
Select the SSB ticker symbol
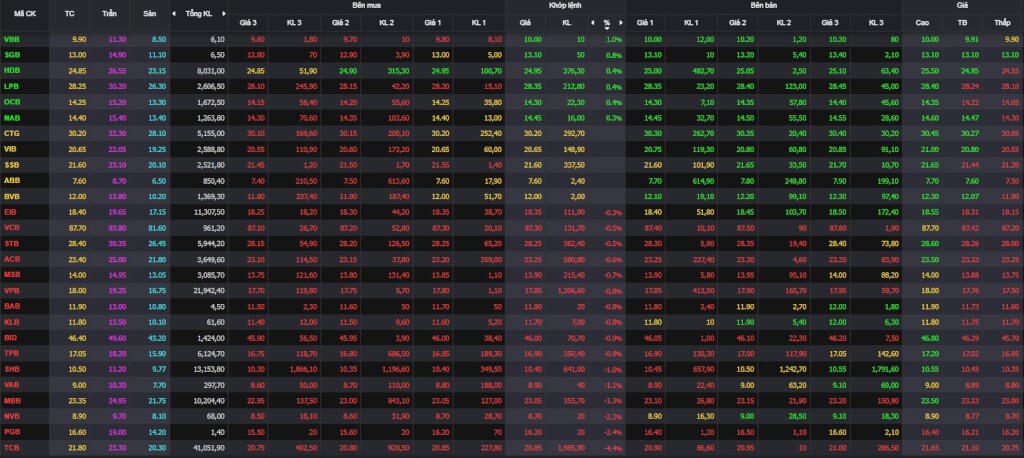coord(12,165)
